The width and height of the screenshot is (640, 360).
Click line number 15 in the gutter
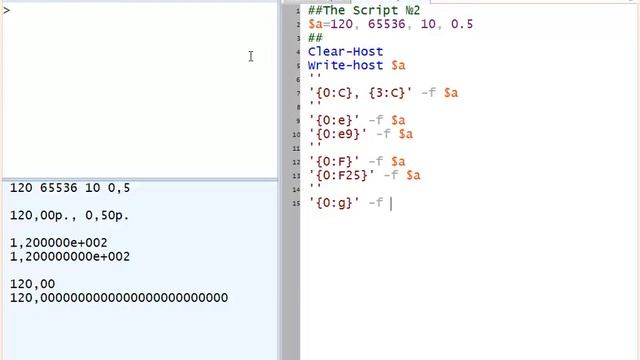(x=296, y=203)
